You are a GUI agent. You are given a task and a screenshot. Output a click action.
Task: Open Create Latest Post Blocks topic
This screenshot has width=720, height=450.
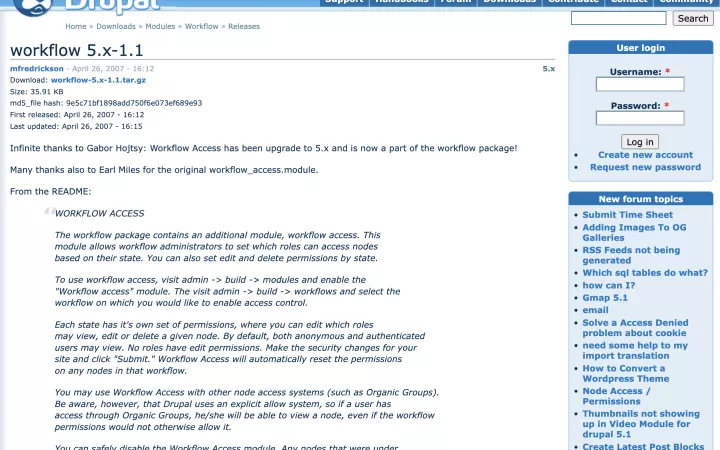pyautogui.click(x=643, y=446)
